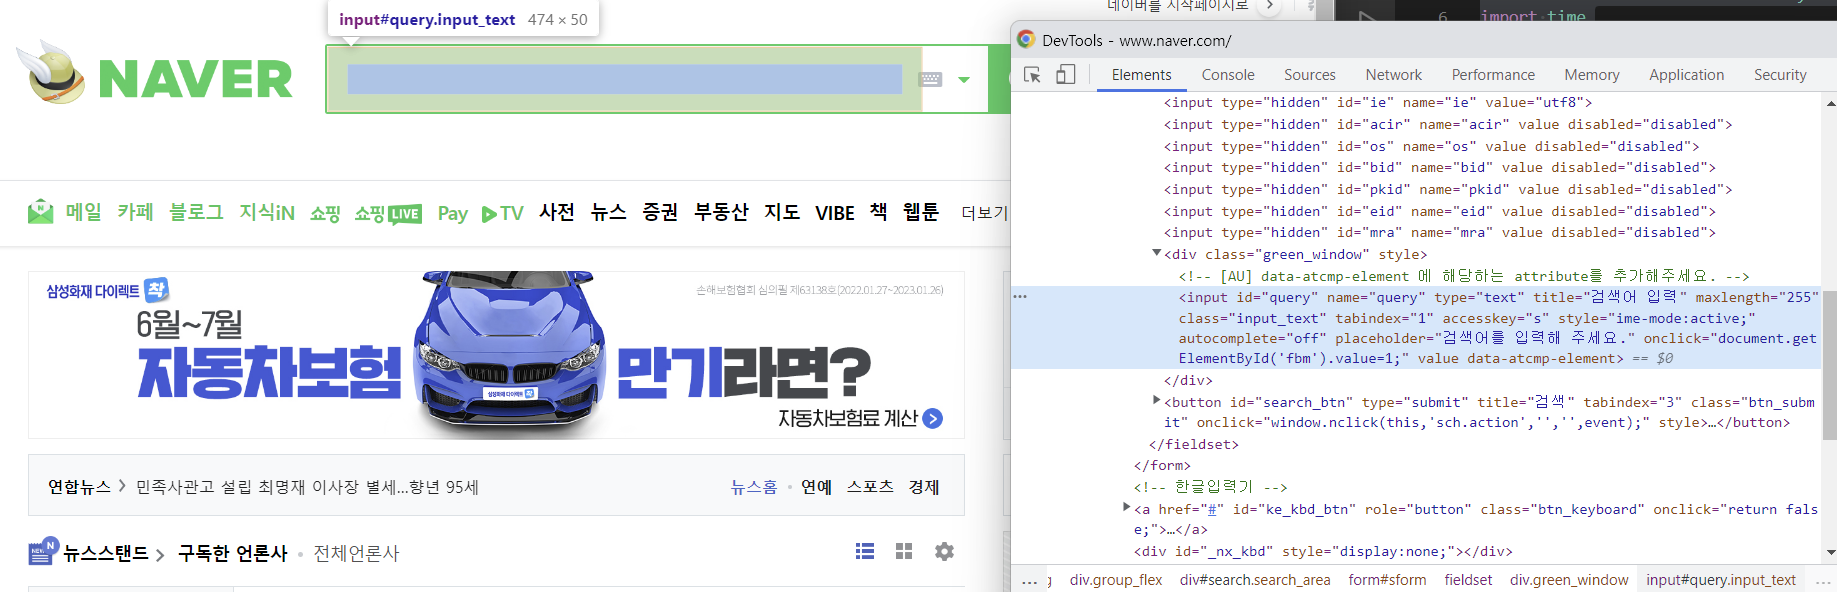The image size is (1837, 592).
Task: Select fieldset in breadcrumb
Action: tap(1468, 580)
